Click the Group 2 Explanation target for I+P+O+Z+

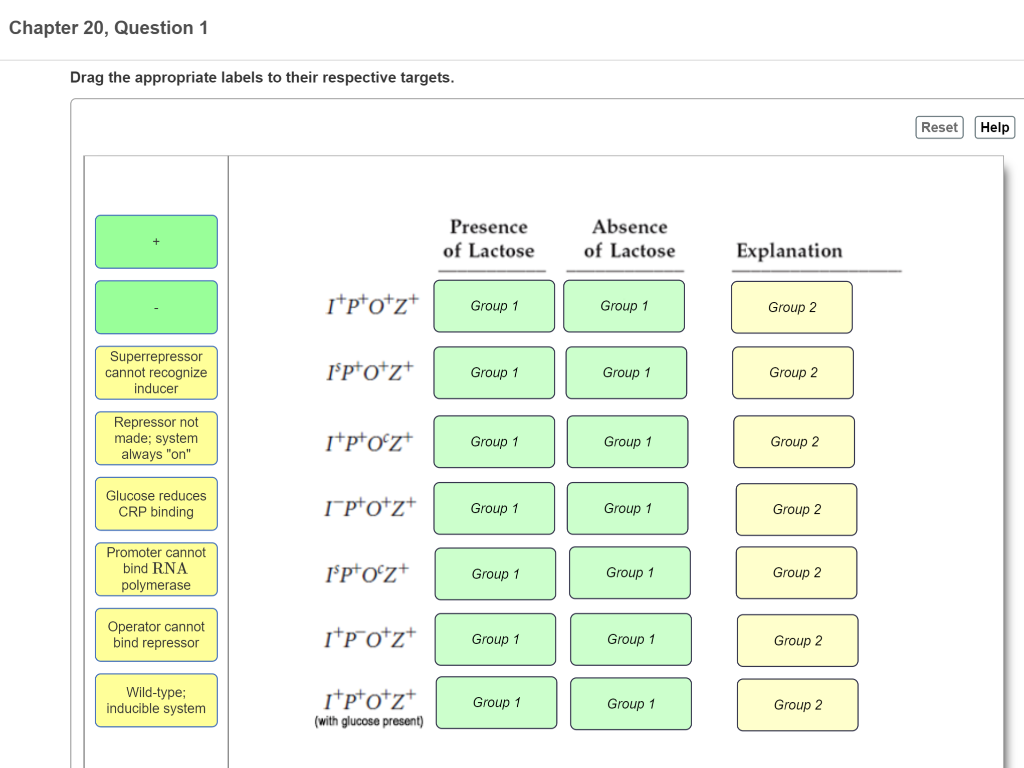tap(791, 307)
